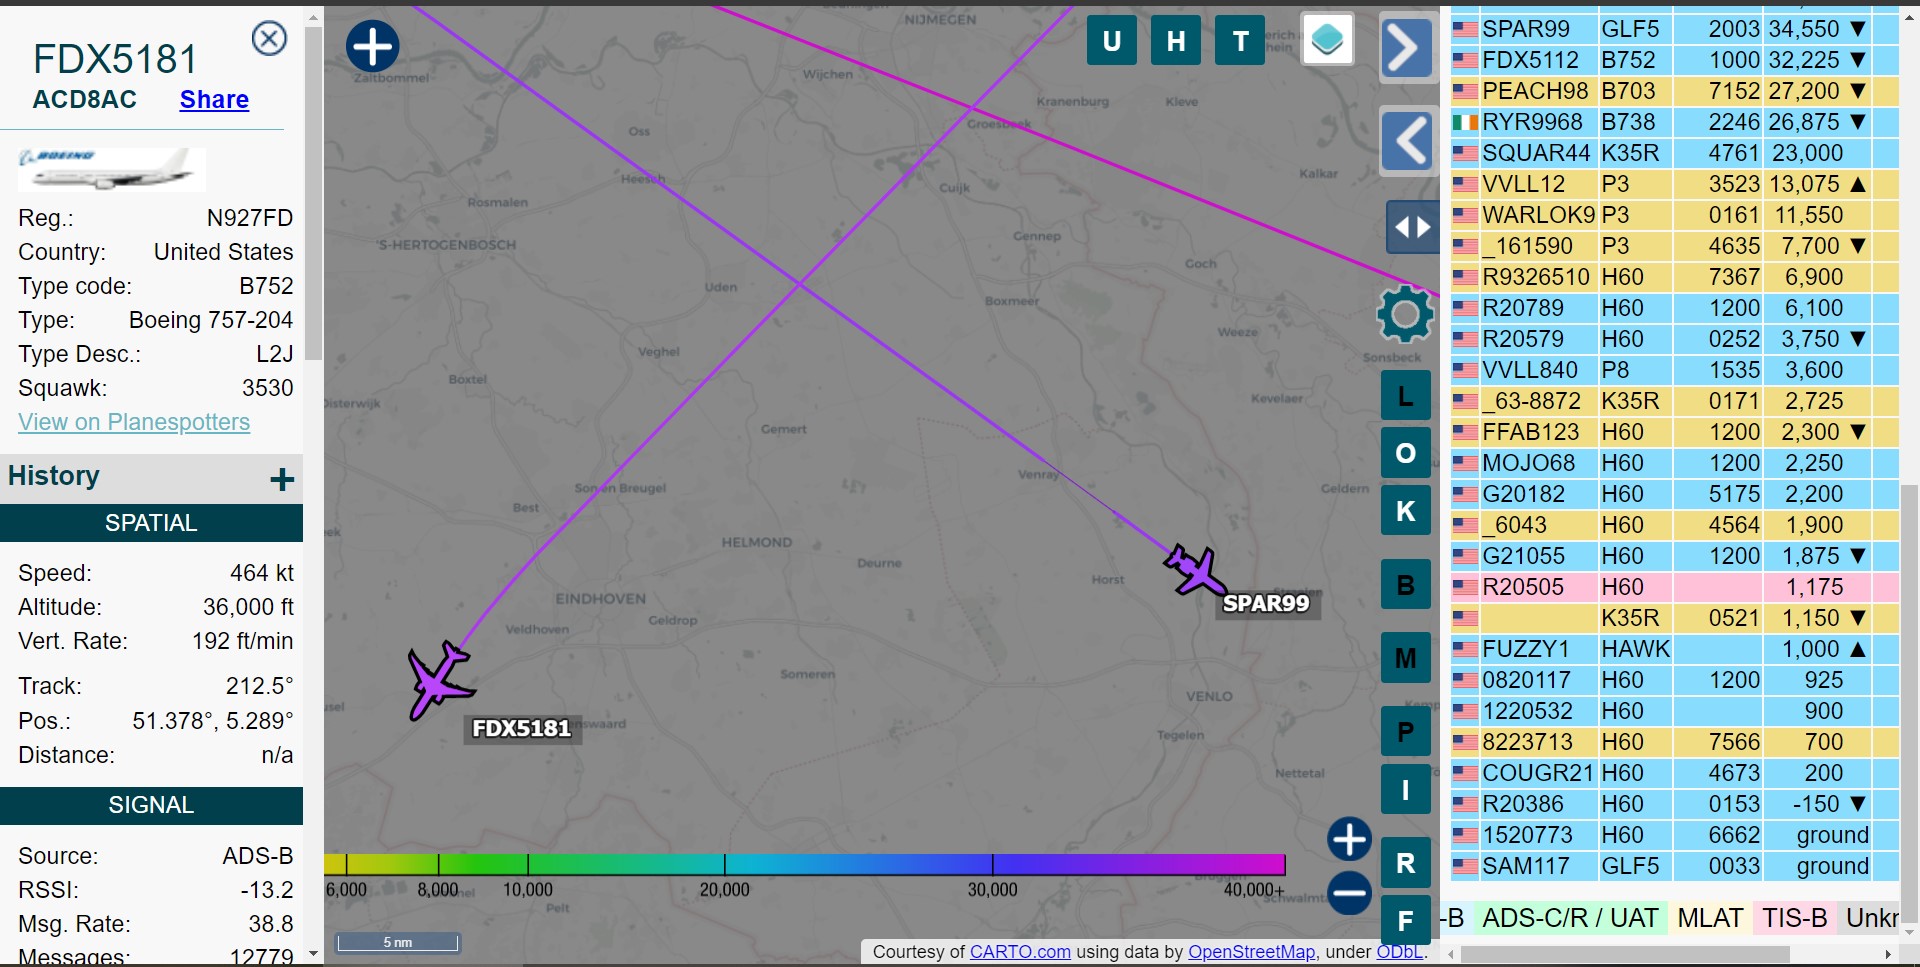Select SPAR99 row in aircraft table
Screen dimensions: 1920x967
pyautogui.click(x=1675, y=29)
